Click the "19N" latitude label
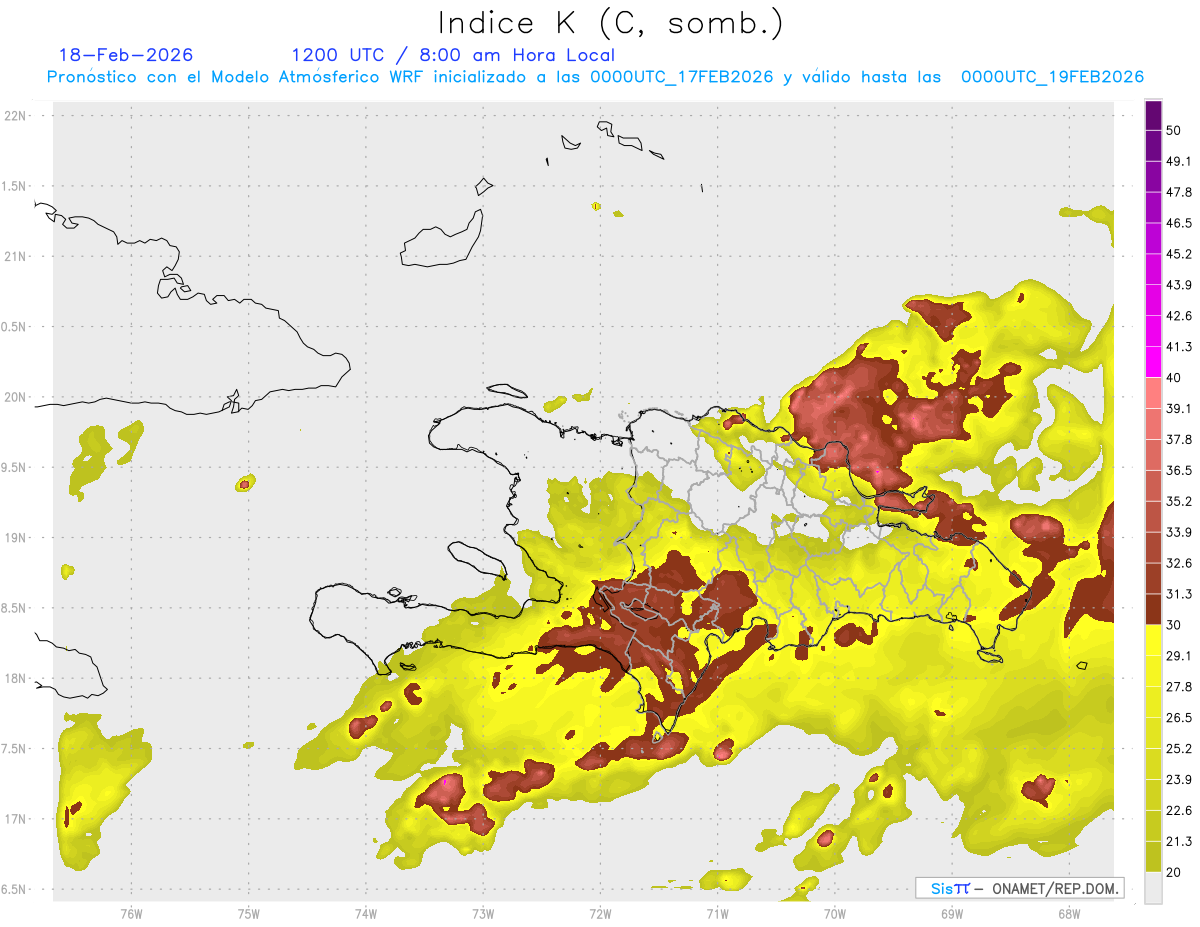Viewport: 1200px width, 927px height. tap(17, 537)
